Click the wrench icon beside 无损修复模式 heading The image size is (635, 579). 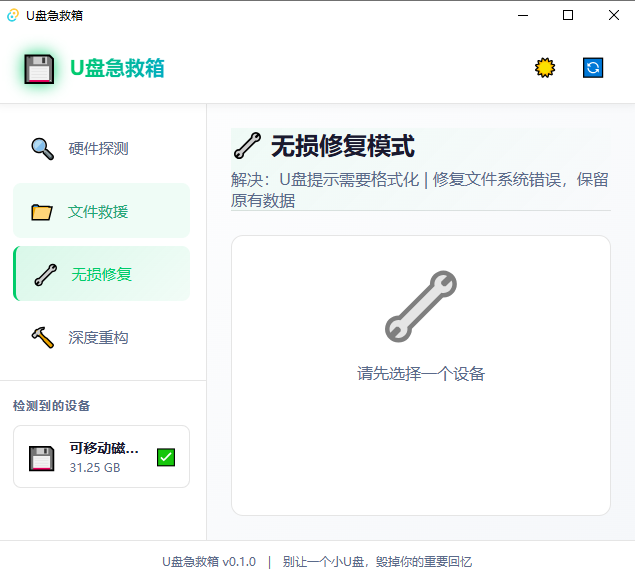pyautogui.click(x=246, y=147)
